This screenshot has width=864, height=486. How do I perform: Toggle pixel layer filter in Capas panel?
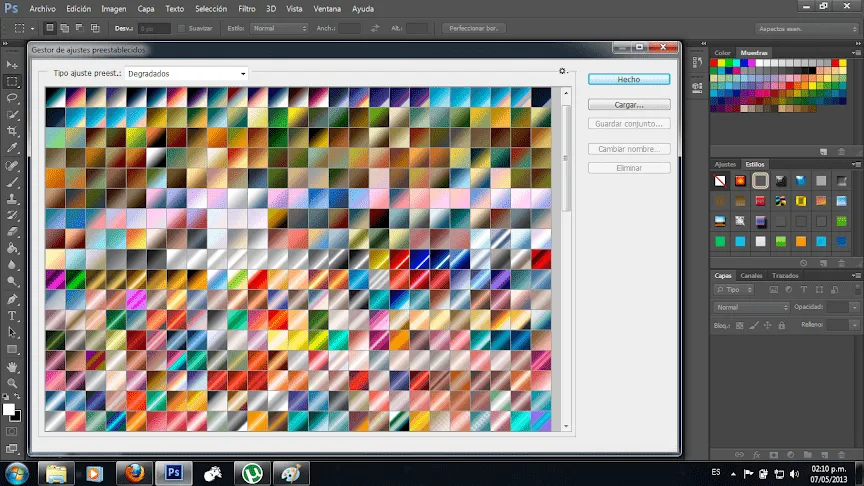point(774,290)
